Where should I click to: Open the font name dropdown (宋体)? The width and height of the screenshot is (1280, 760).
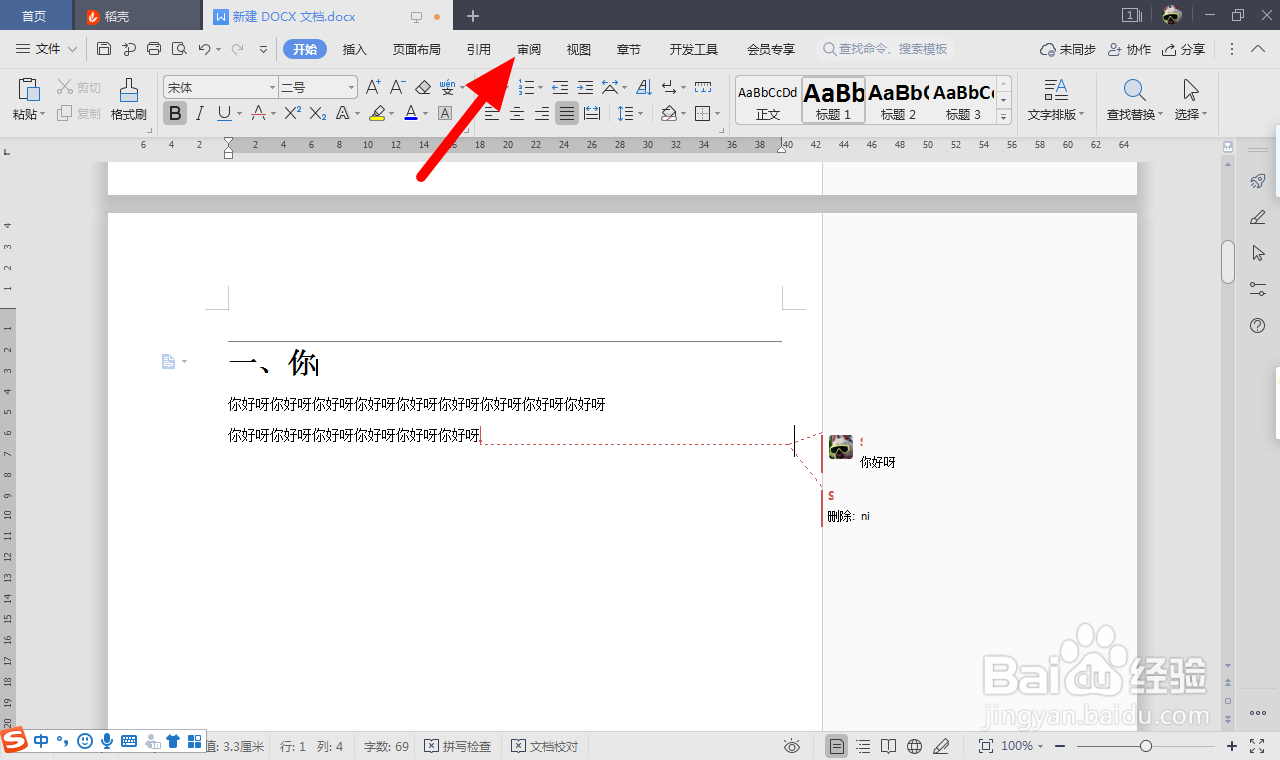tap(272, 88)
